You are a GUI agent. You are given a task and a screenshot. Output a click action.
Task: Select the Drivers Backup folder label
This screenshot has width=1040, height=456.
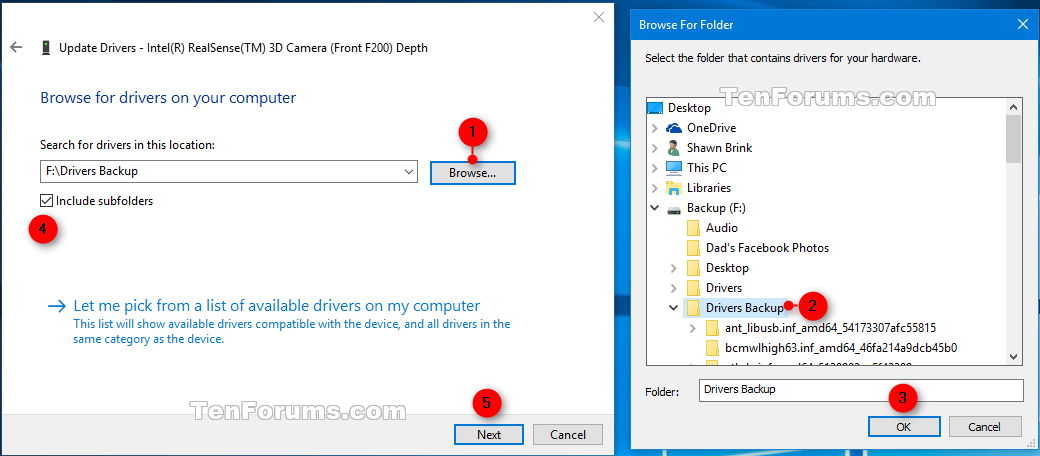click(745, 308)
